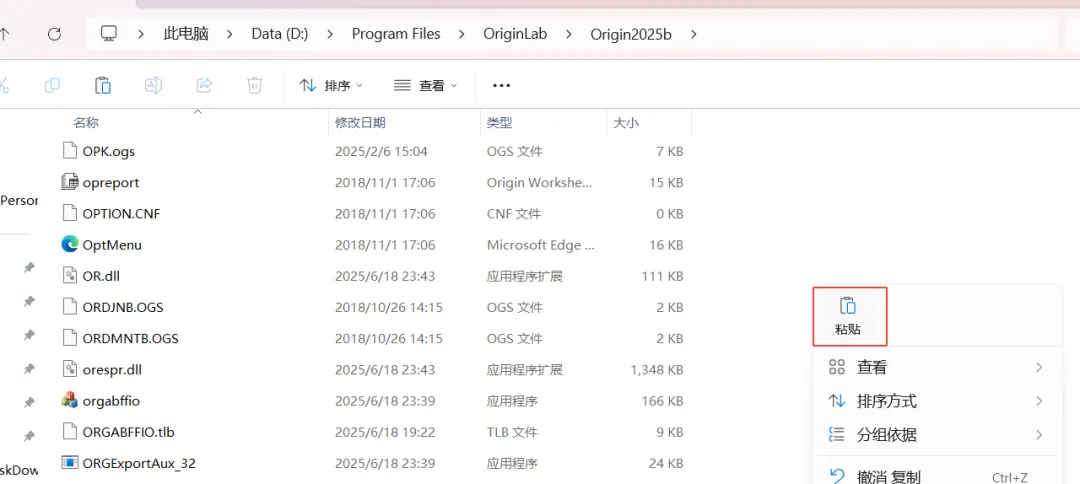The width and height of the screenshot is (1080, 484).
Task: Expand the chevron after Program Files
Action: (462, 34)
